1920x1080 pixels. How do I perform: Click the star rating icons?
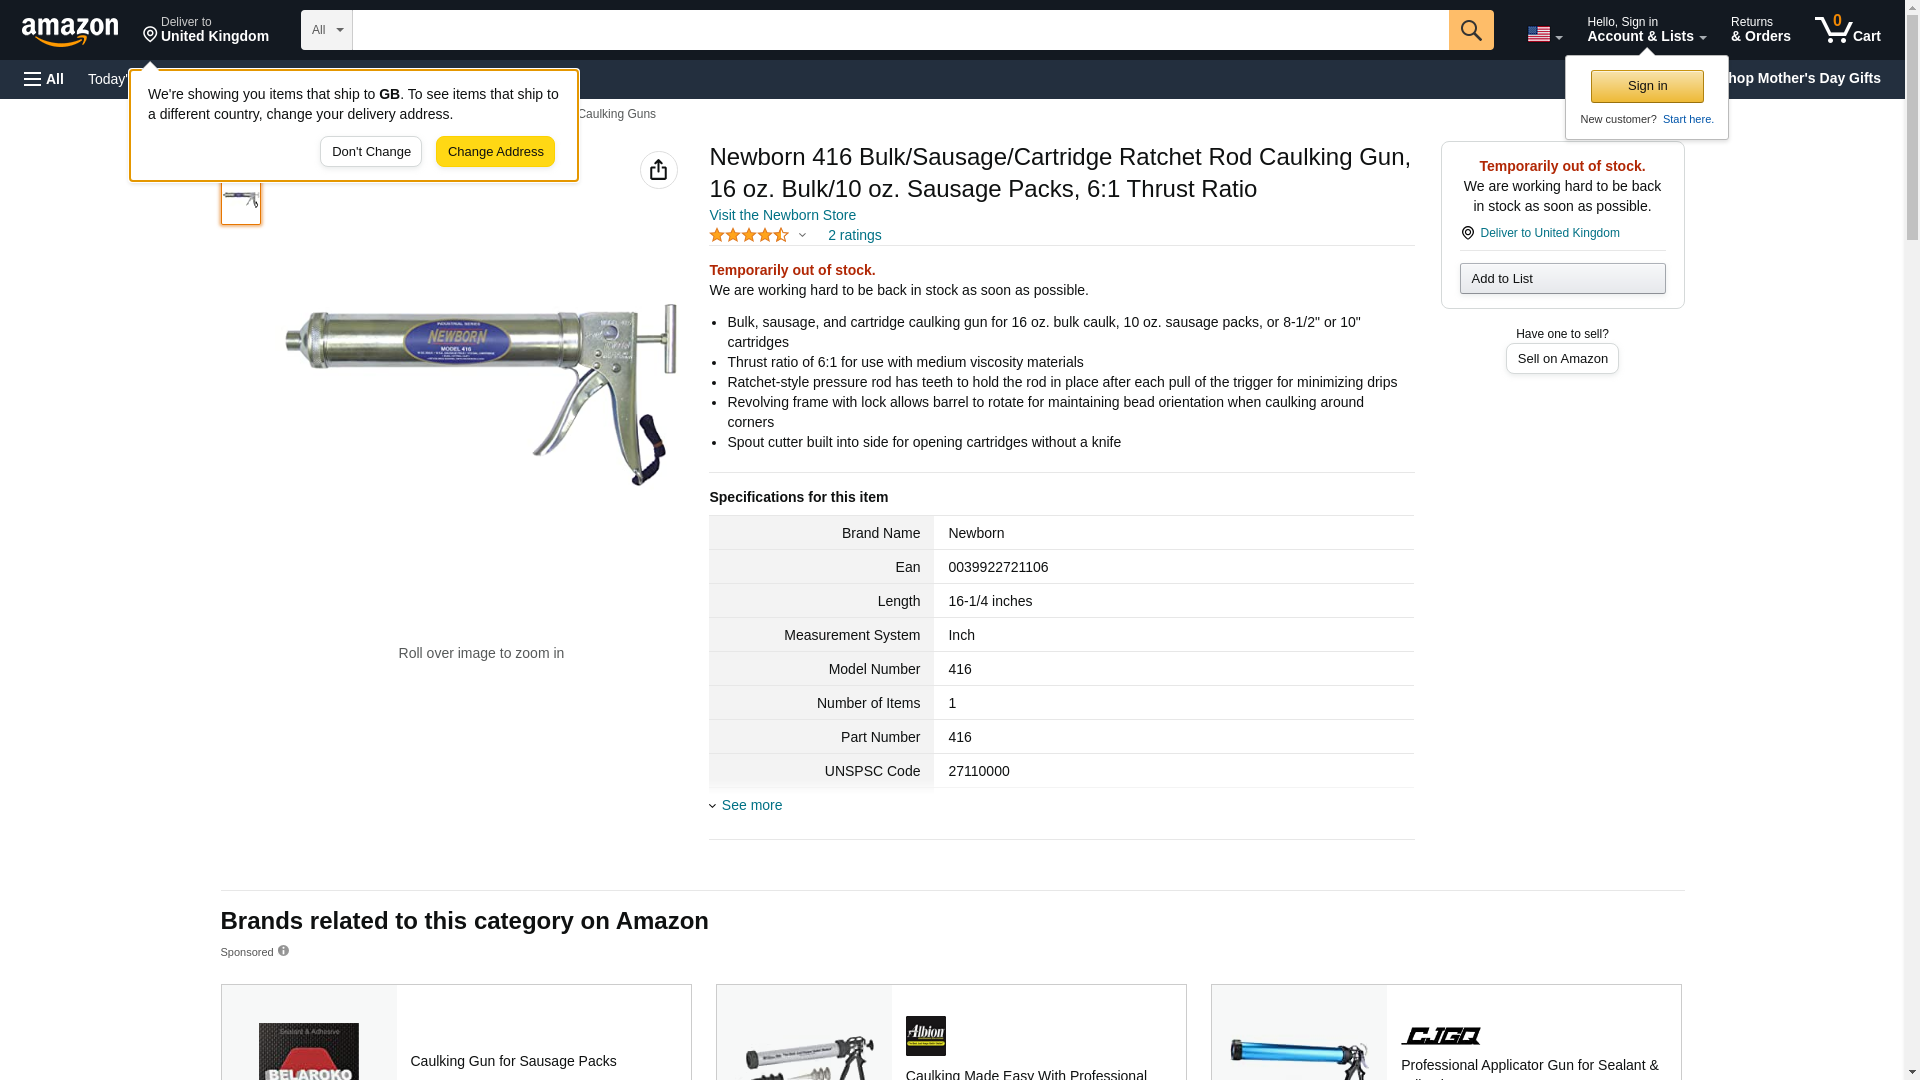[749, 235]
